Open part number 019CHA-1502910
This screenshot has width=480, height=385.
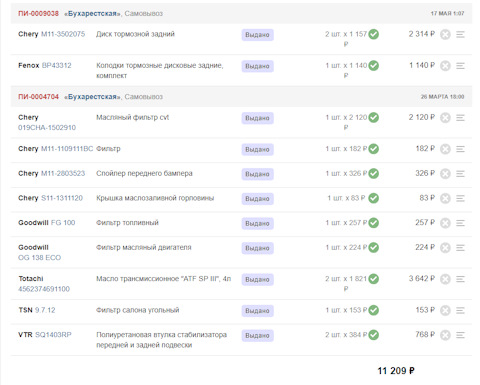click(x=47, y=128)
